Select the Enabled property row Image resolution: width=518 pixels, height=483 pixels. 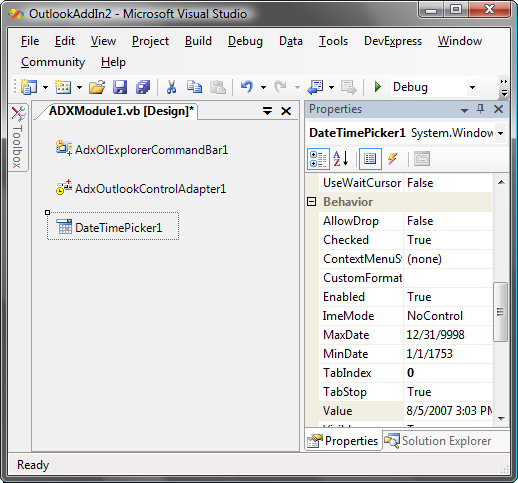(x=405, y=297)
